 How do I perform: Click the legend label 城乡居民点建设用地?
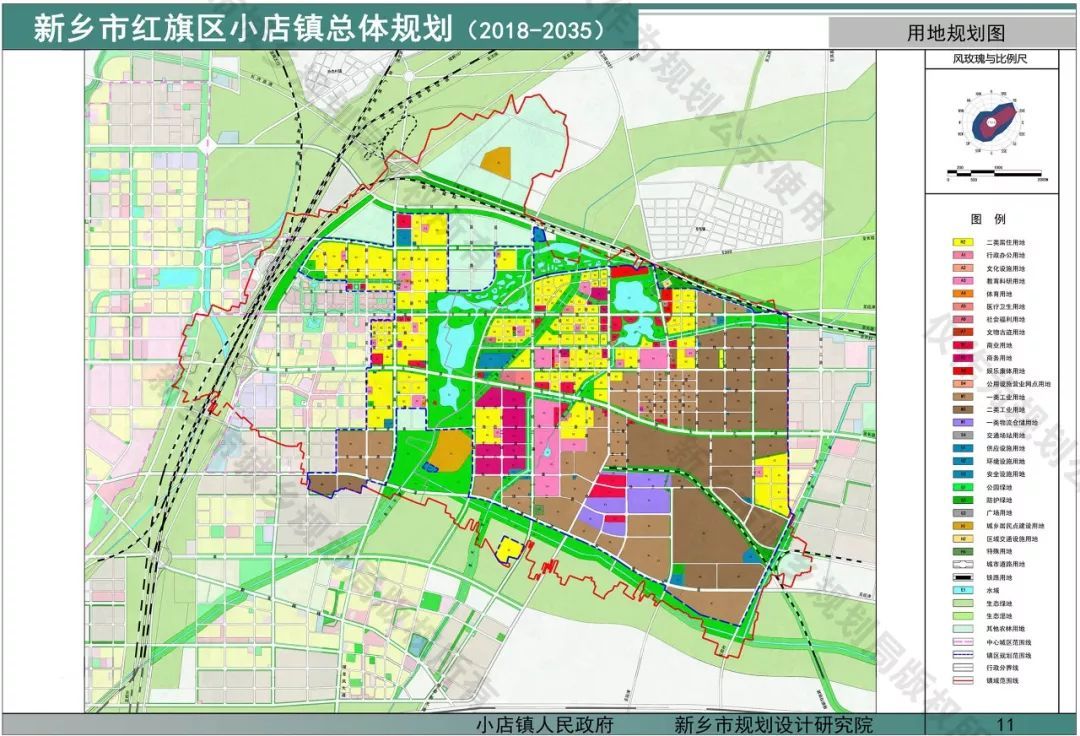point(1015,526)
